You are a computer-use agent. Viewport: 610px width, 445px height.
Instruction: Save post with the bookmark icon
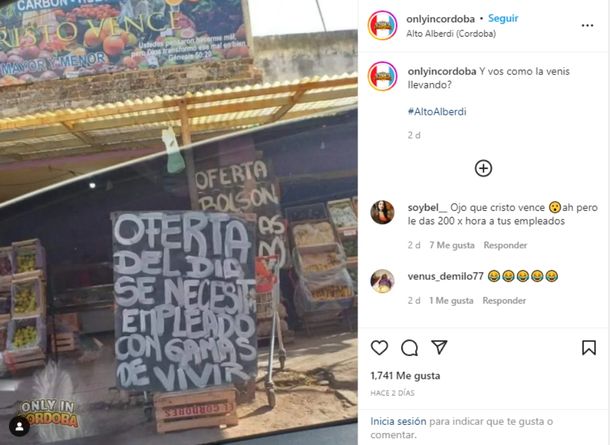[x=589, y=347]
